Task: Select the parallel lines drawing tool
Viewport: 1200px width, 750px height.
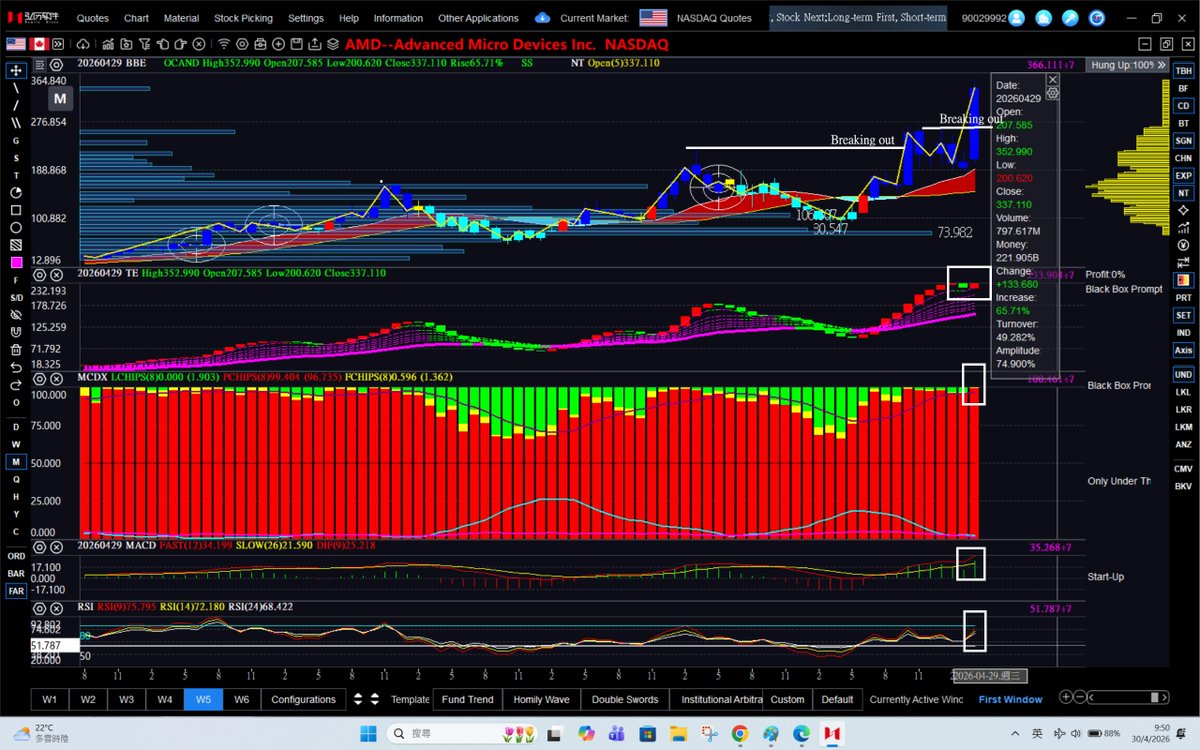Action: [16, 122]
